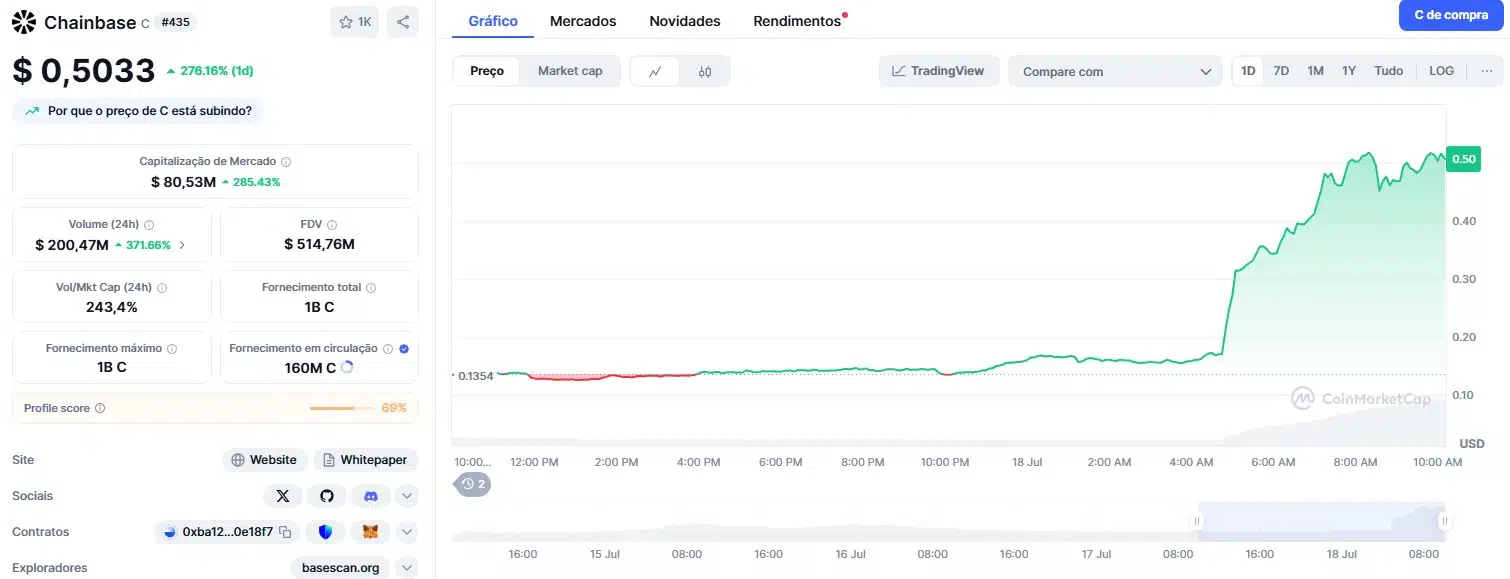Click the Profile score progress bar
The height and width of the screenshot is (579, 1510).
[340, 408]
